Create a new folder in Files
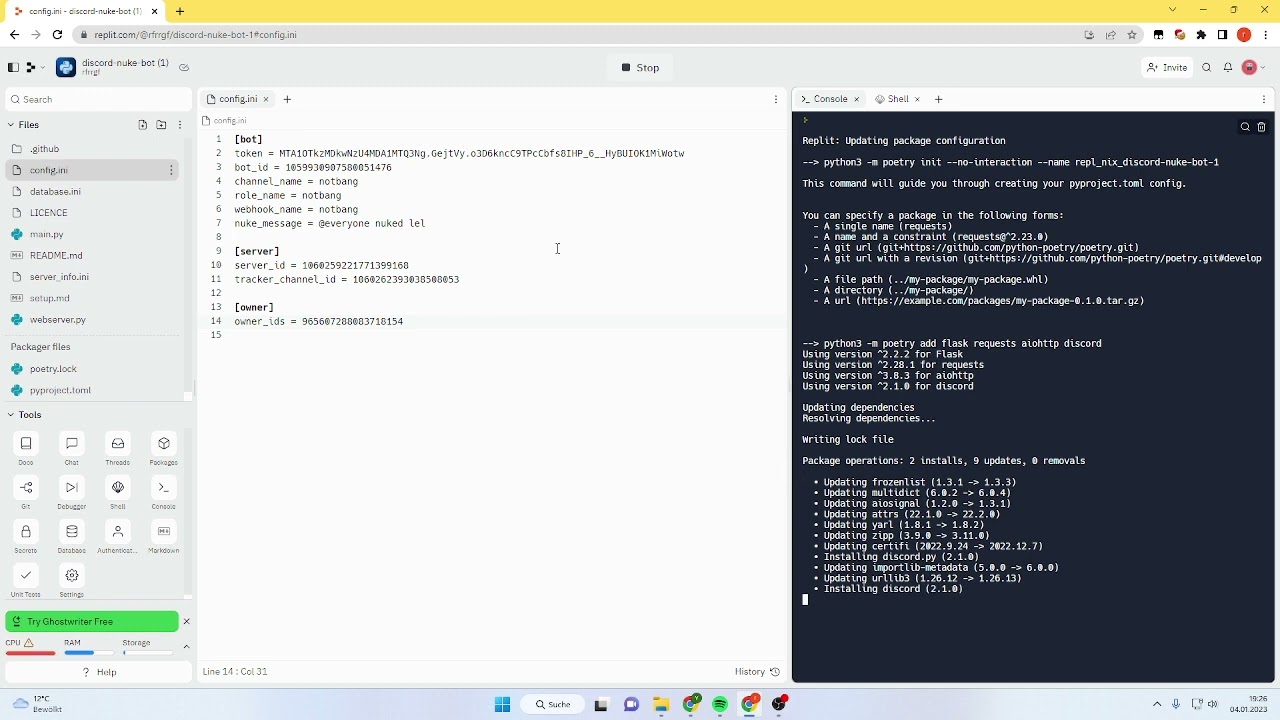1280x720 pixels. [161, 125]
